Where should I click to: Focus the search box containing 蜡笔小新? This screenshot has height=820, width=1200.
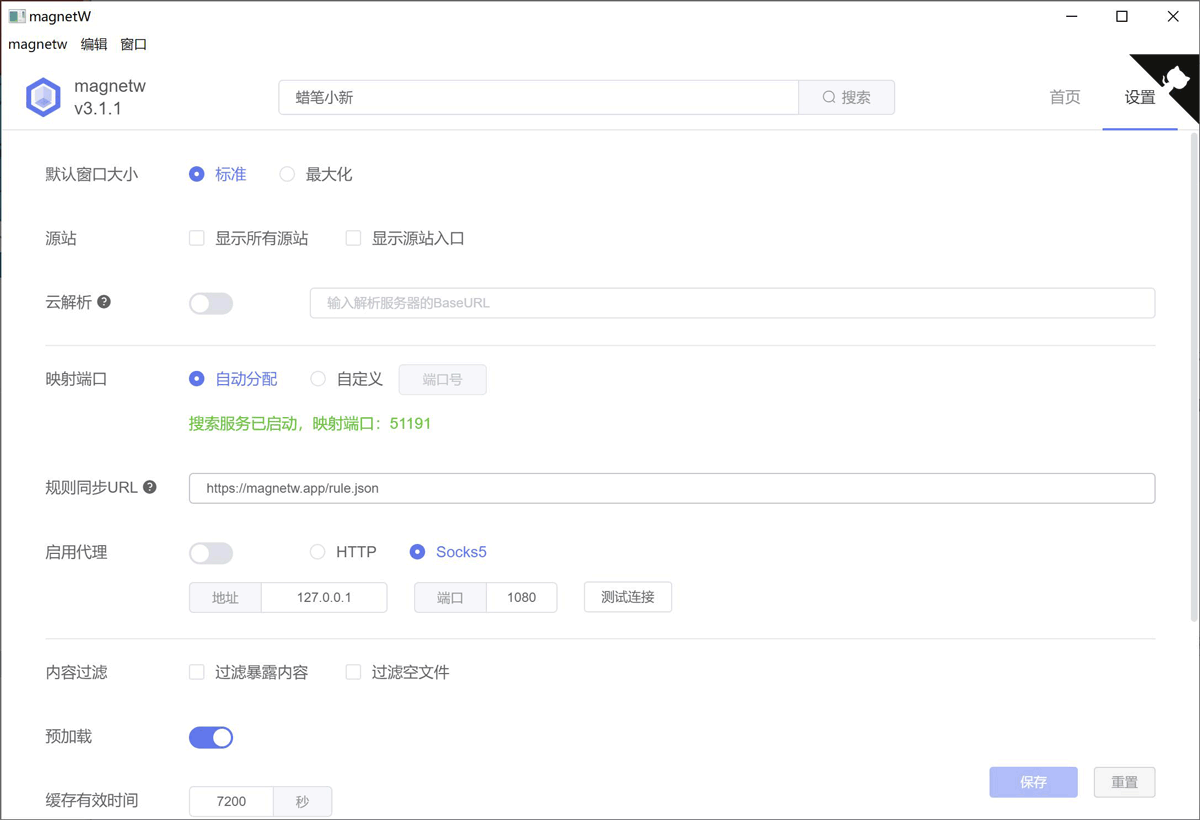pyautogui.click(x=539, y=97)
